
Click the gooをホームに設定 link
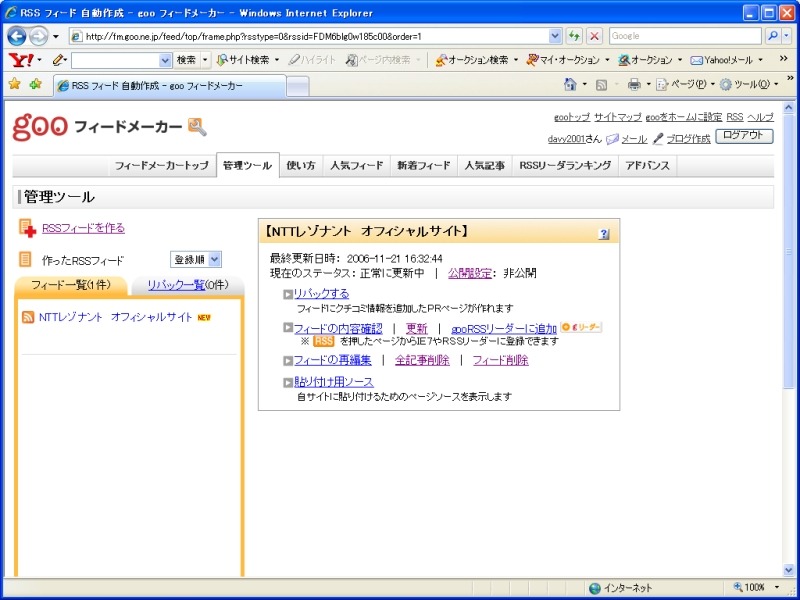(x=684, y=117)
